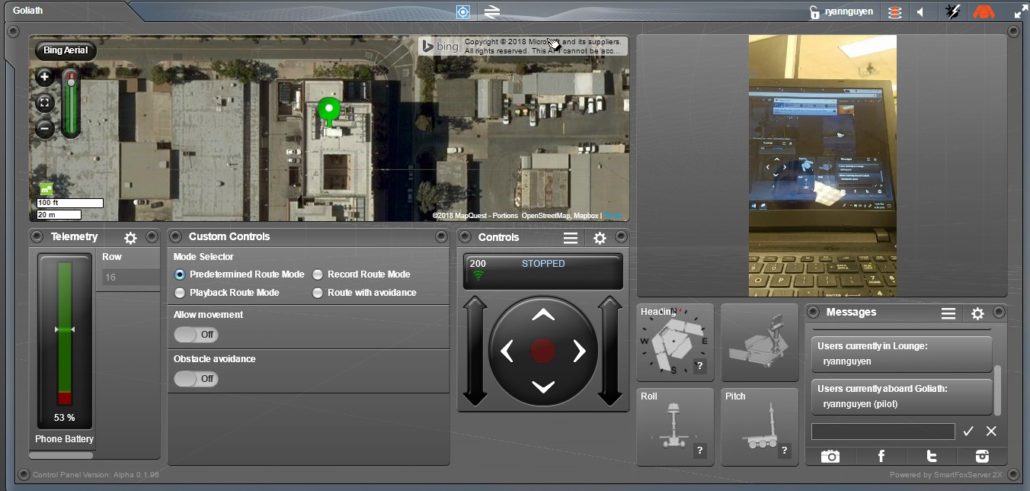Screen dimensions: 1030x491
Task: Click the Instagram icon in Messages
Action: tap(982, 456)
